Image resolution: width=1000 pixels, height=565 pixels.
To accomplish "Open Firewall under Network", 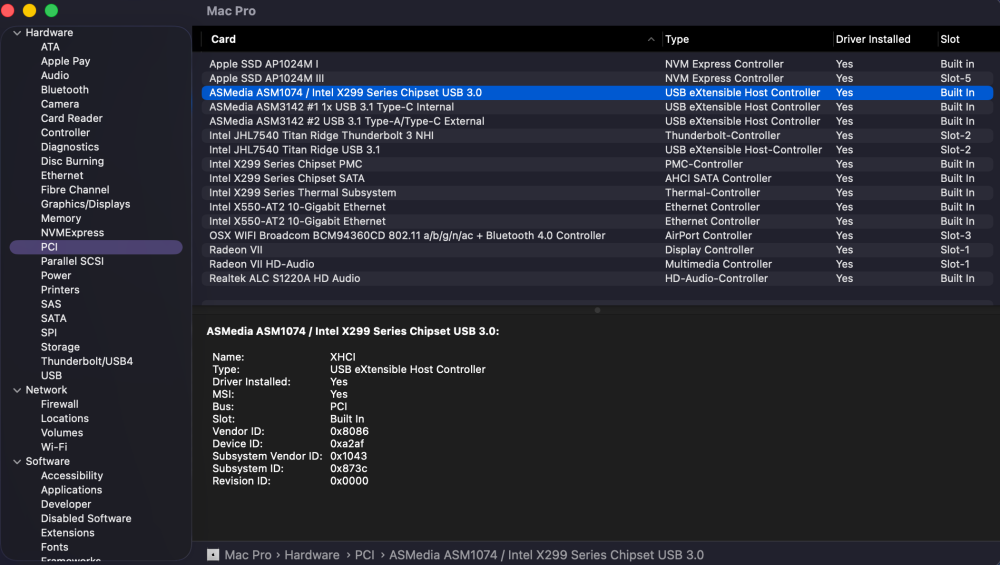I will coord(60,404).
